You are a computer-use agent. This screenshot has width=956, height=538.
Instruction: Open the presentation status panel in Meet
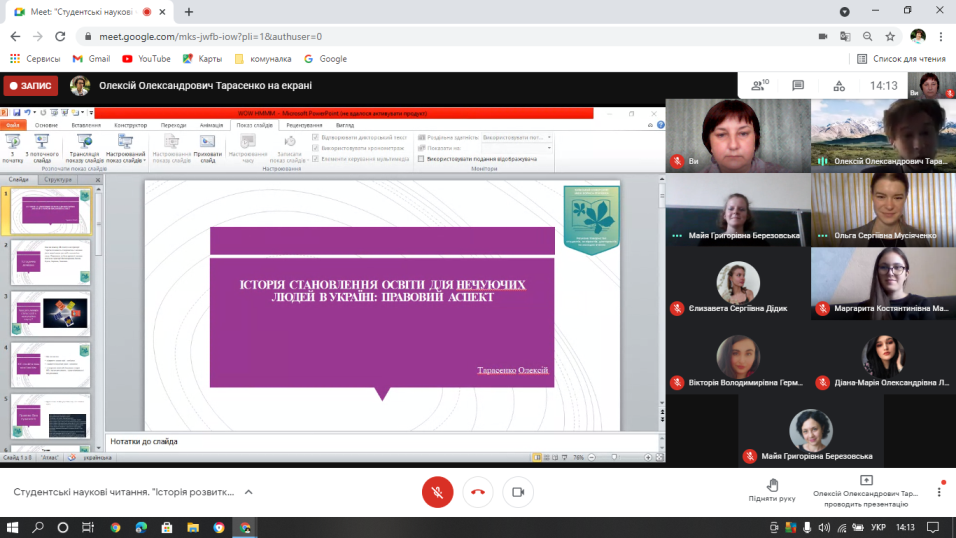(x=865, y=490)
